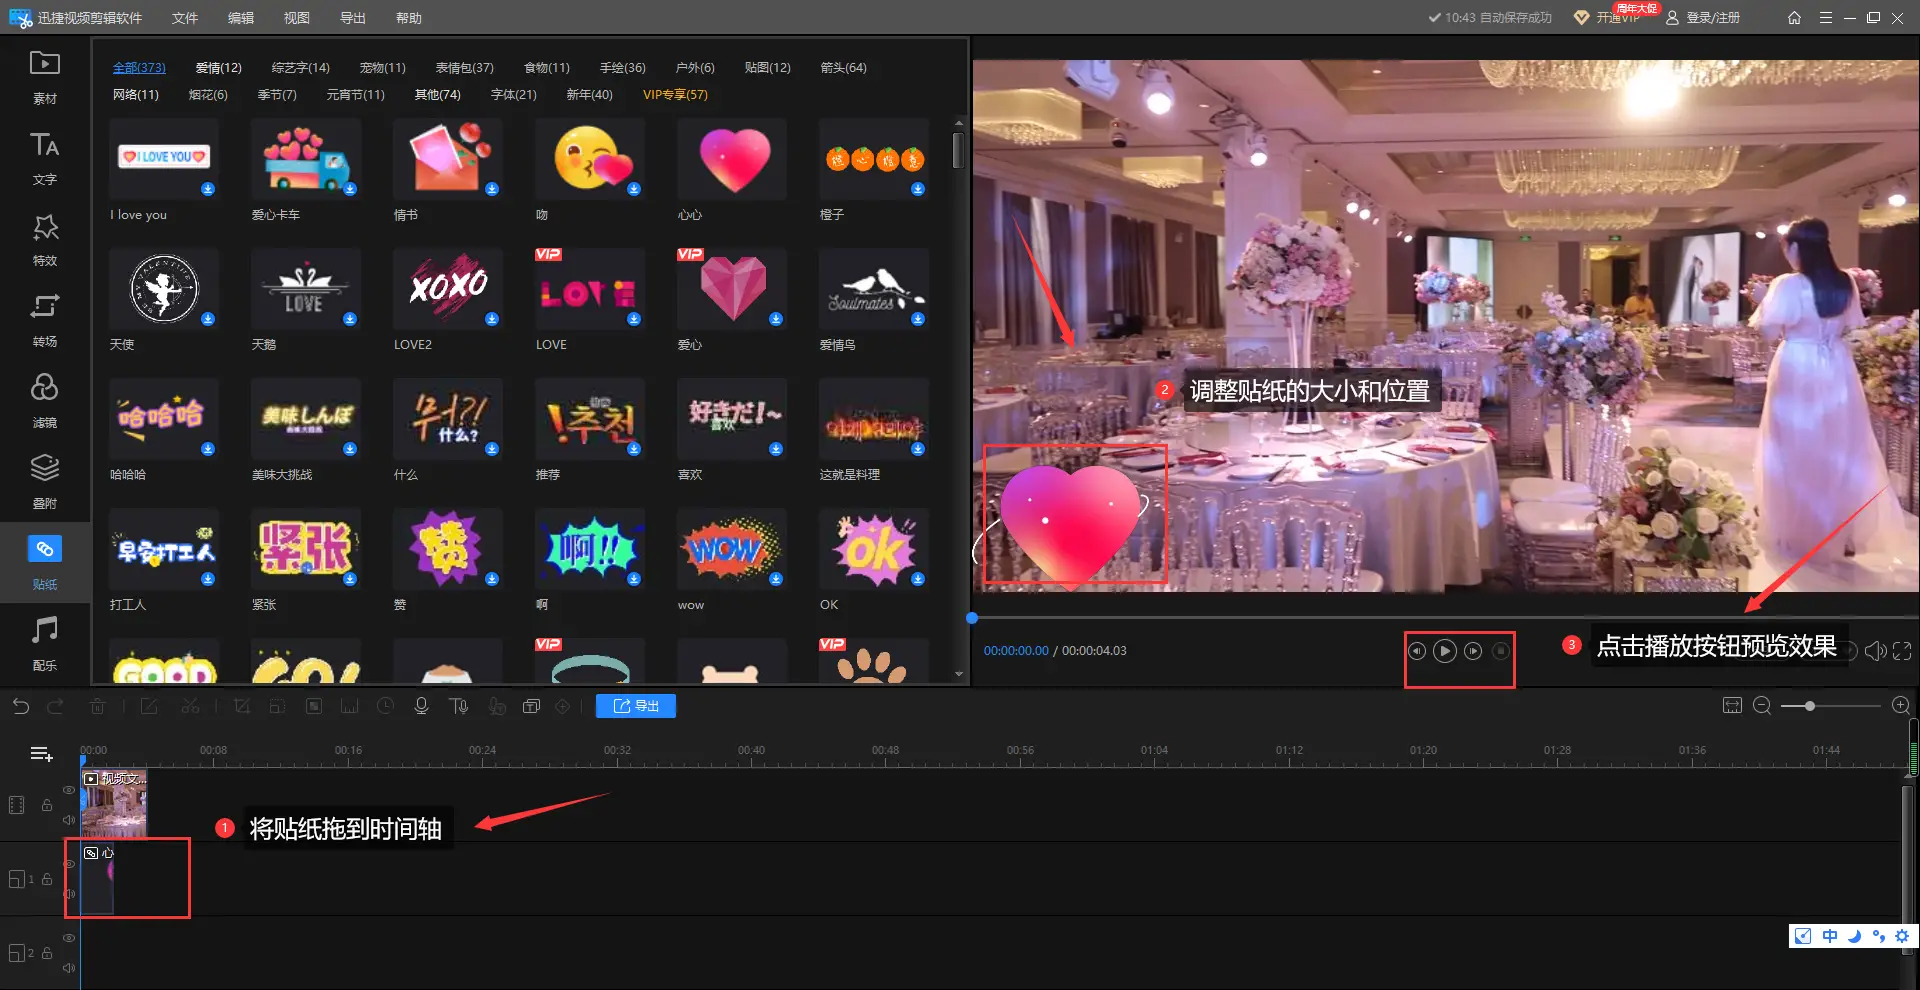The image size is (1920, 990).
Task: Select the 心 sticker clip on track 1
Action: coord(97,879)
